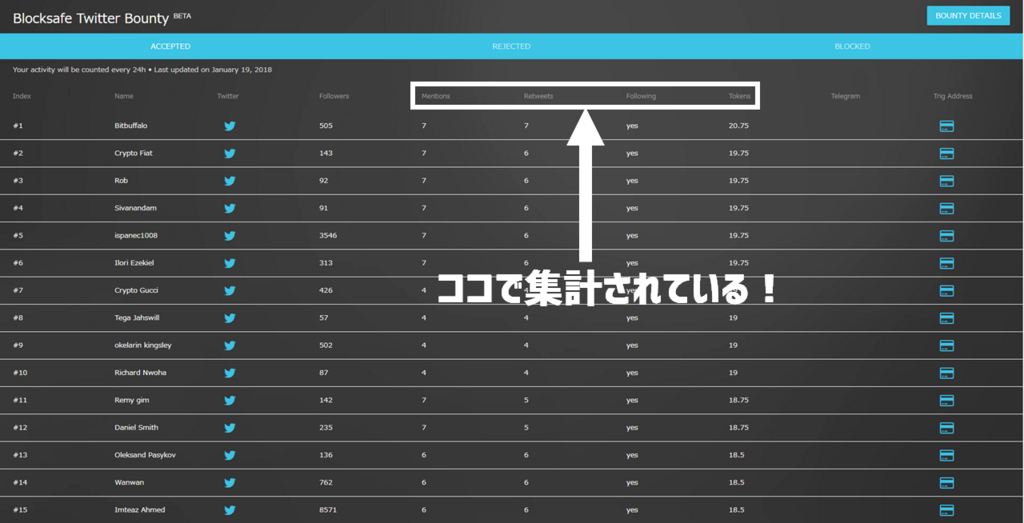The image size is (1024, 523).
Task: Show Tega Jahswill's Trig Address card icon
Action: coord(946,318)
